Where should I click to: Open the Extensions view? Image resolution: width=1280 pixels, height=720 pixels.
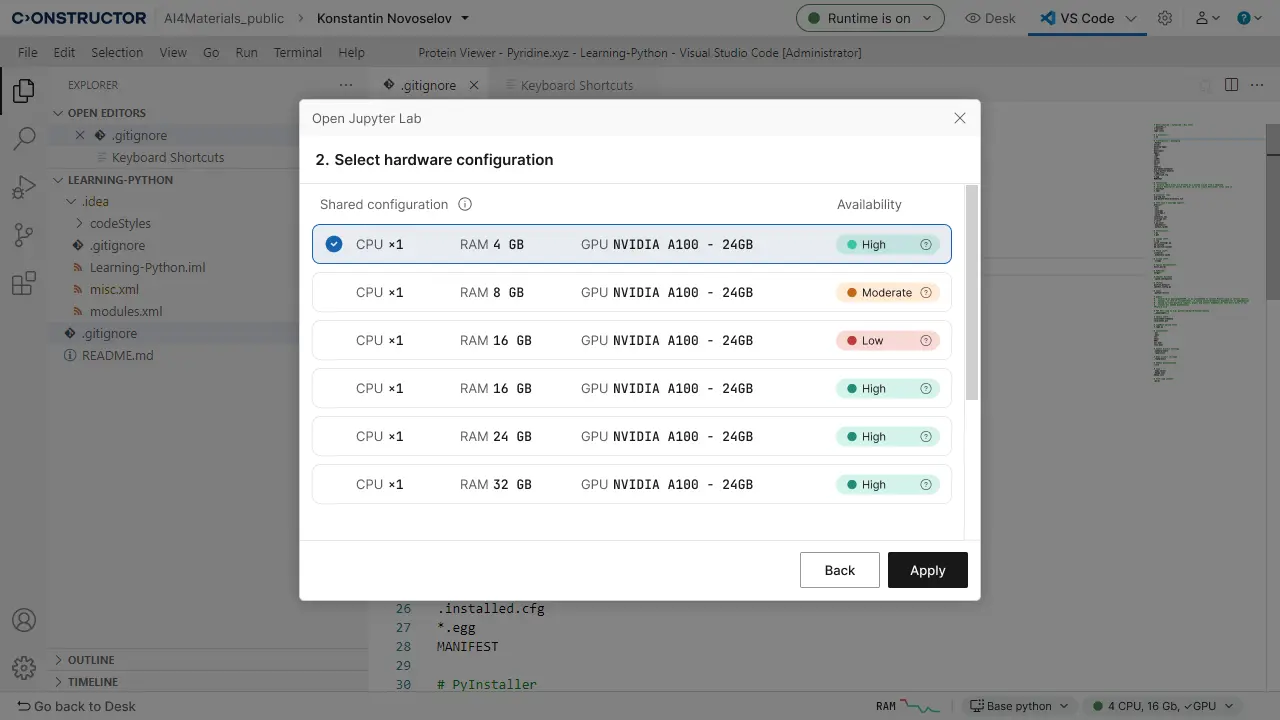[x=23, y=283]
